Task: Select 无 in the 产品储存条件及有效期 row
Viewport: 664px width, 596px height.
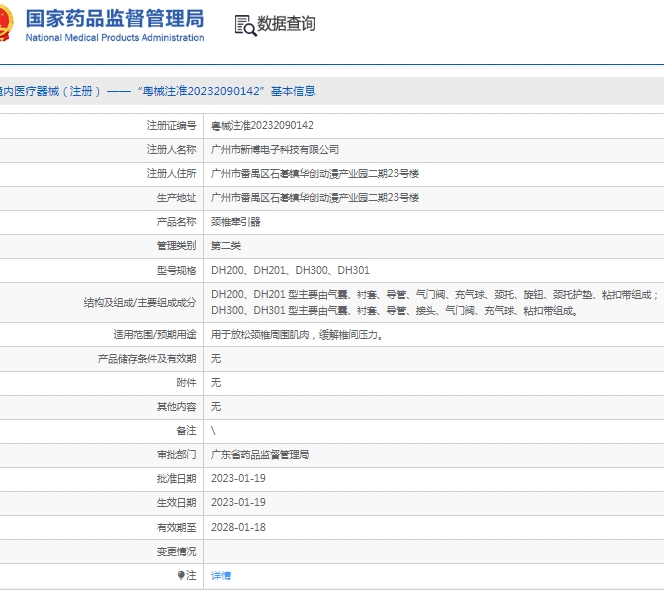Action: (x=216, y=359)
